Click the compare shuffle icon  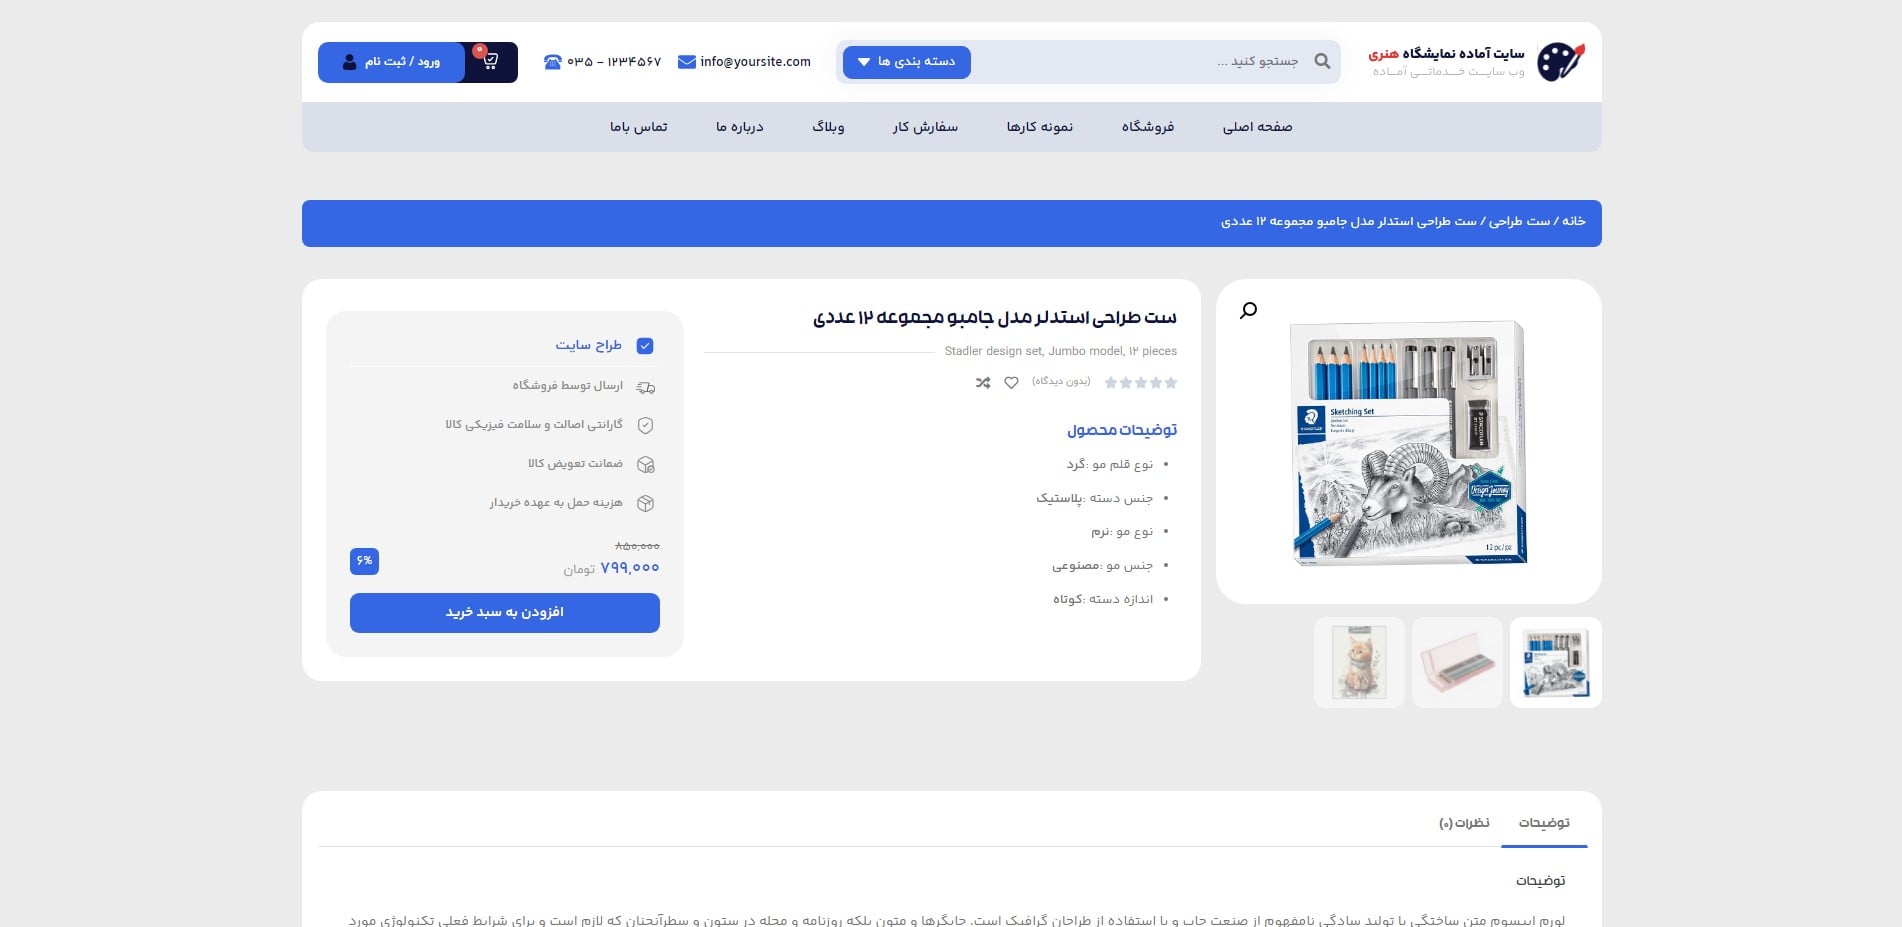point(983,382)
